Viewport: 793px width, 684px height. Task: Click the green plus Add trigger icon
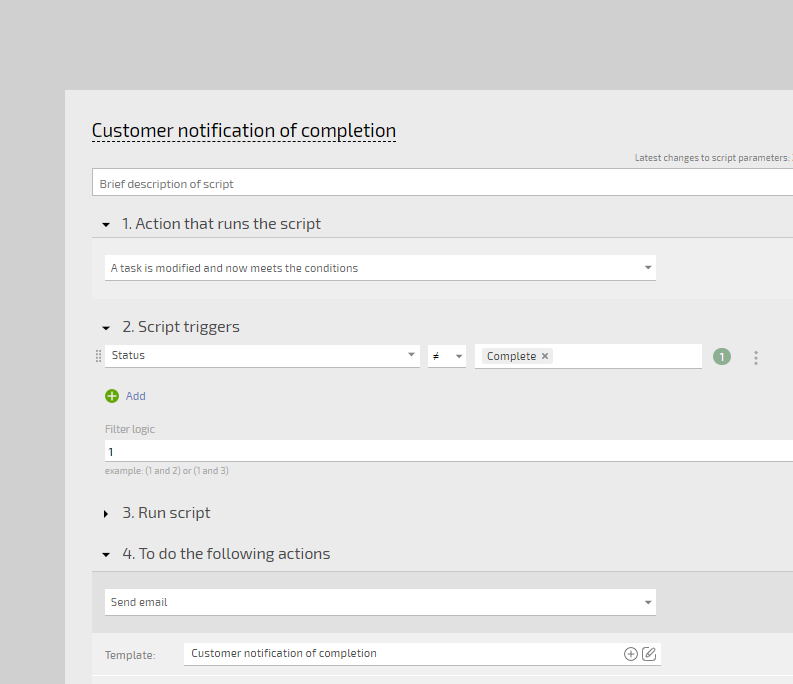pos(112,396)
